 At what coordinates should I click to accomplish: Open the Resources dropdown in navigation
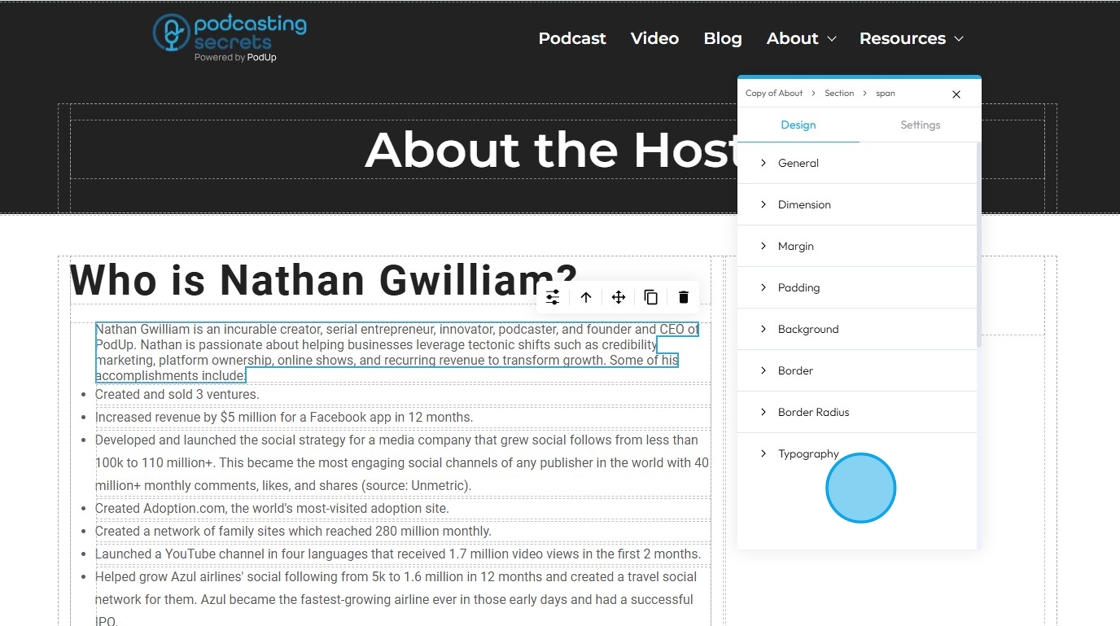[911, 39]
